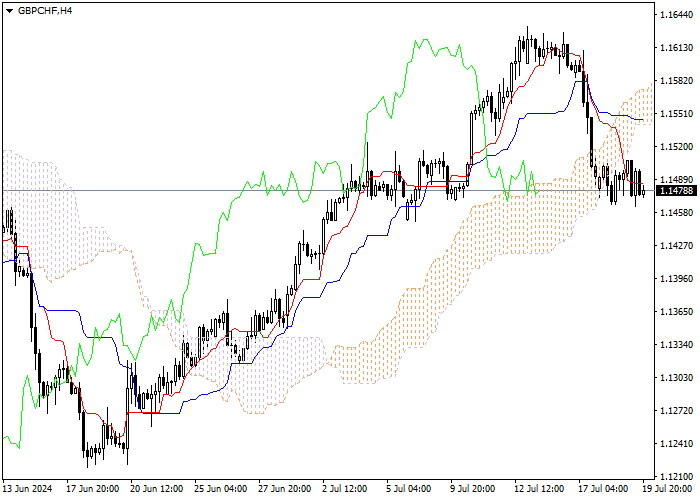This screenshot has width=700, height=500.
Task: Click the 1.14580 price axis label
Action: pyautogui.click(x=676, y=212)
